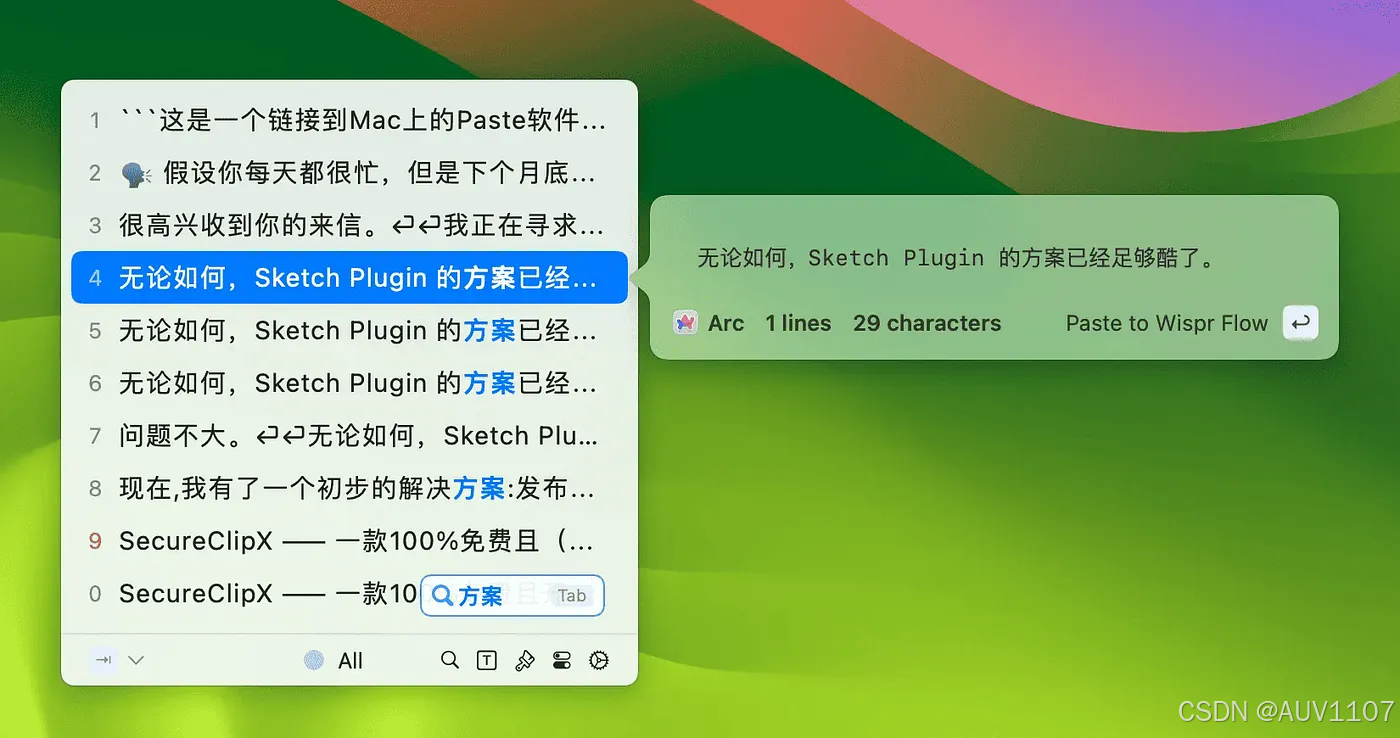Click the magnifier icon inside search field

point(442,596)
